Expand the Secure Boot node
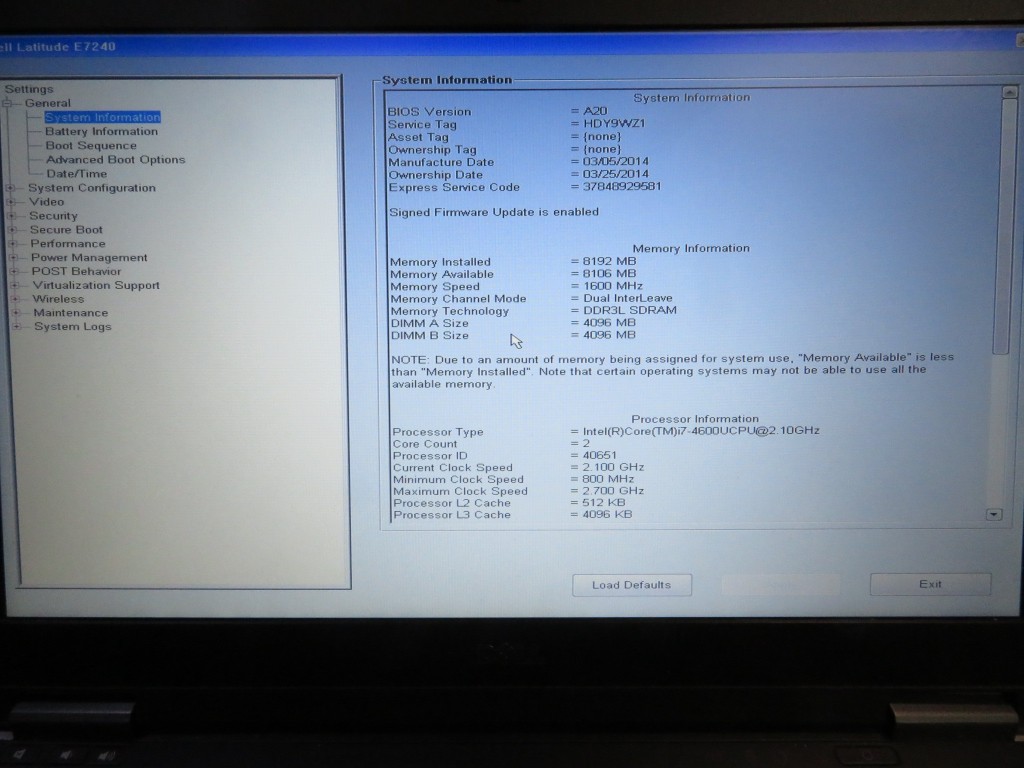Viewport: 1024px width, 768px height. (12, 230)
